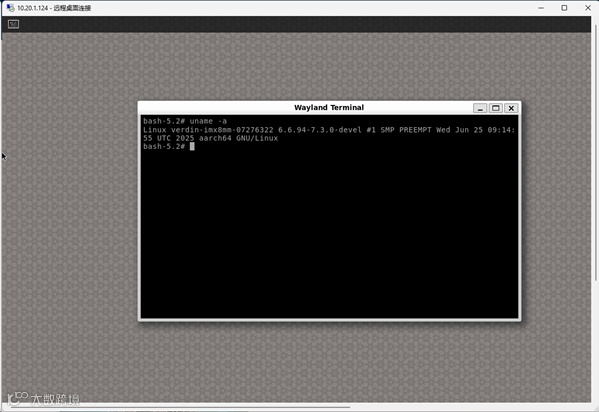Image resolution: width=599 pixels, height=412 pixels.
Task: Click the '10.20.1.124' window title text
Action: 32,8
